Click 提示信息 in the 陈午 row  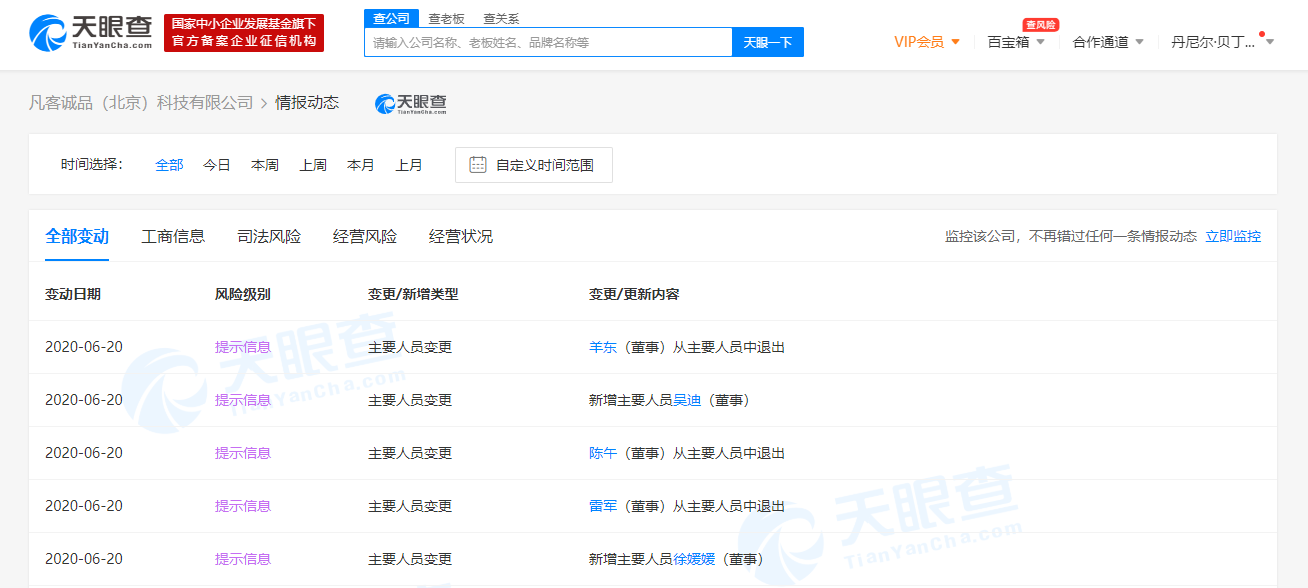click(x=243, y=453)
